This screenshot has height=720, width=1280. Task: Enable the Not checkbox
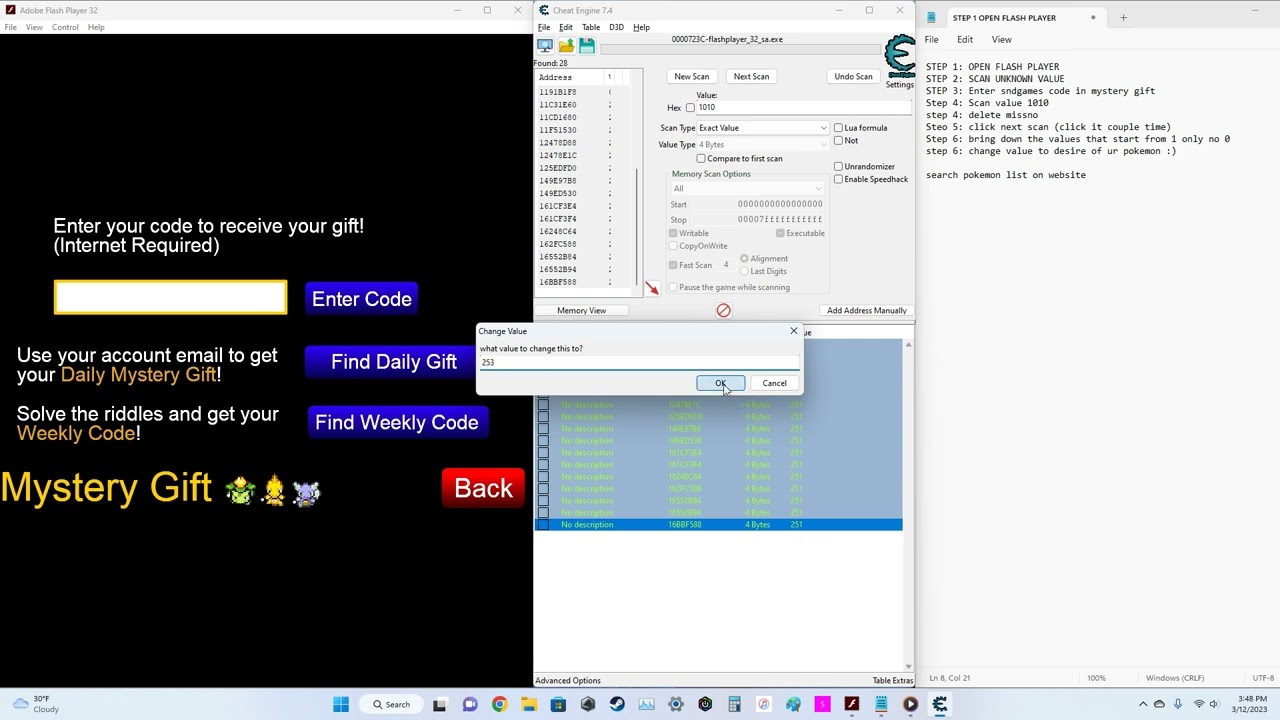point(838,141)
